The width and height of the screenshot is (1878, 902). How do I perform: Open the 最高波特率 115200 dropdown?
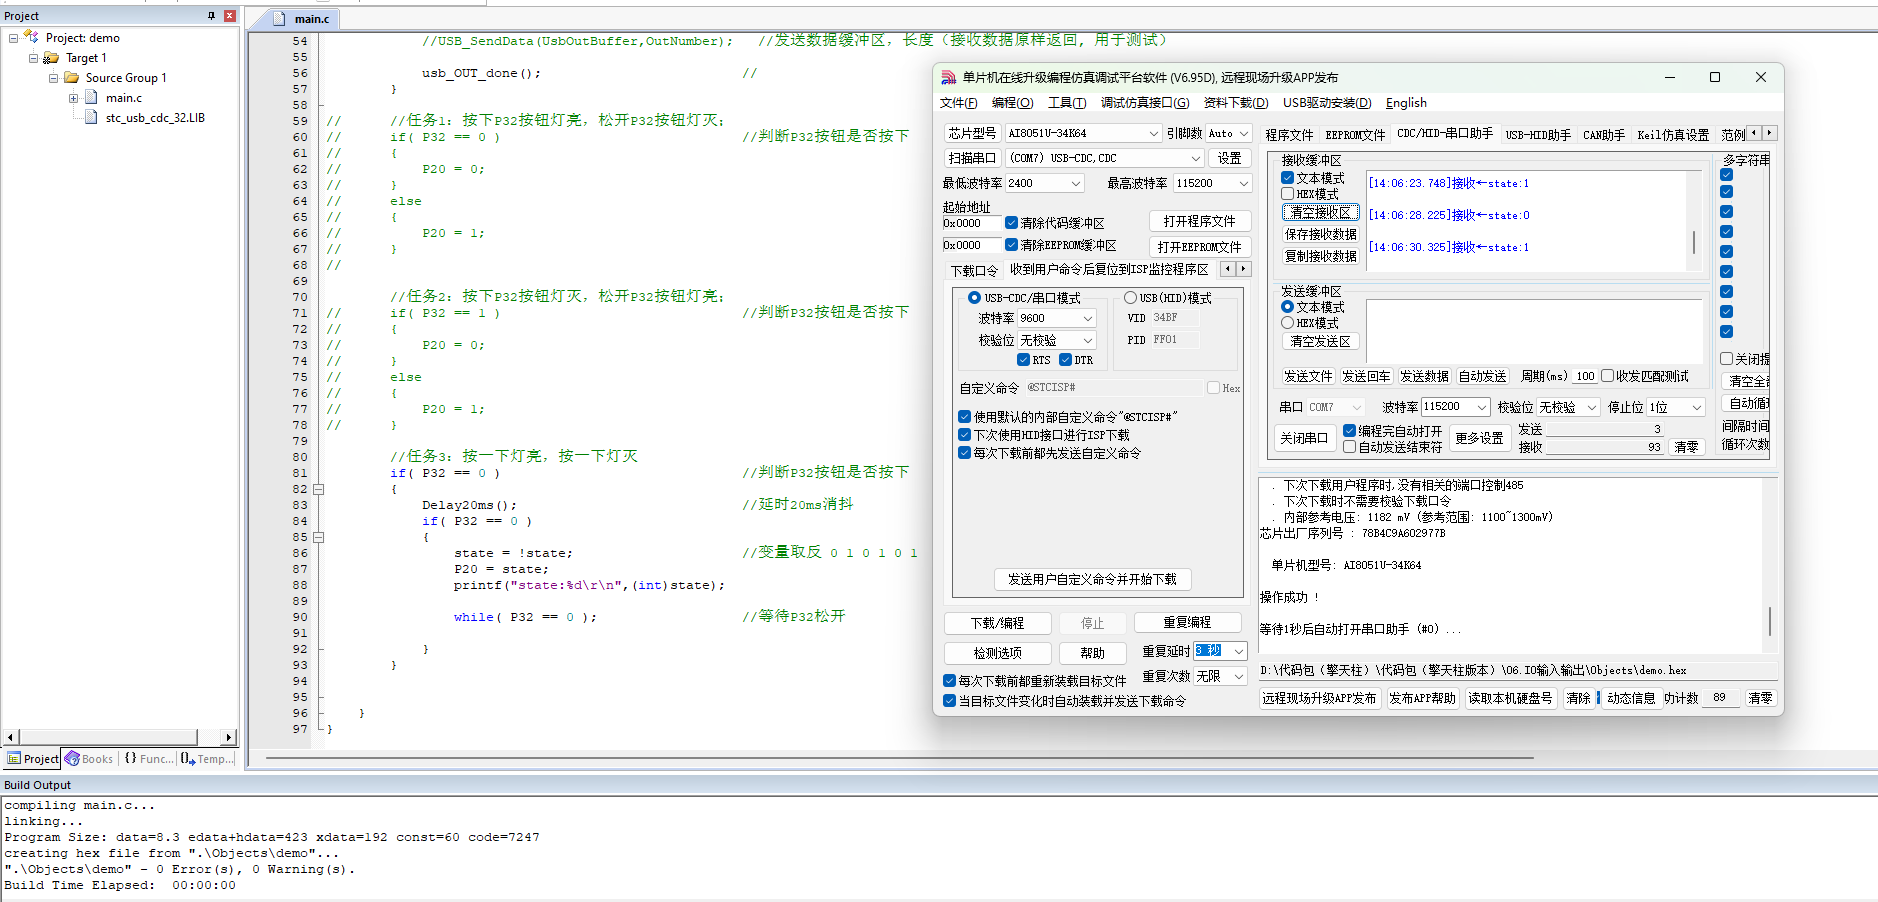[x=1243, y=183]
